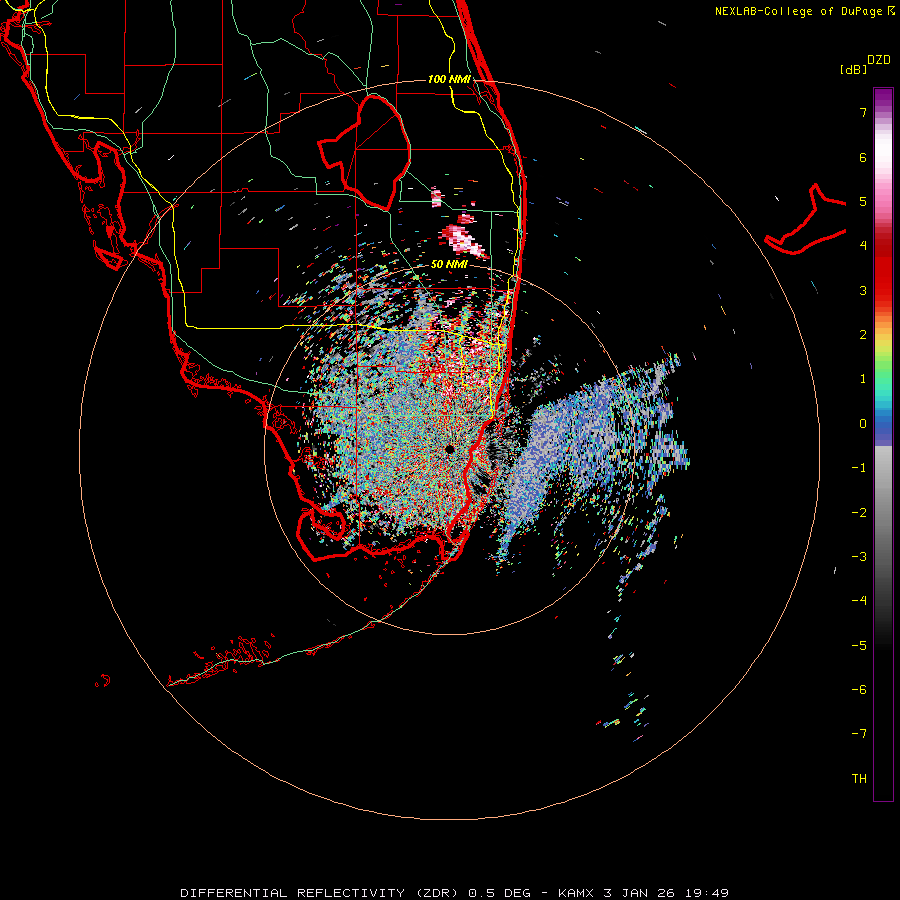Click the -4 value on the color scale
Viewport: 900px width, 900px height.
[x=859, y=601]
